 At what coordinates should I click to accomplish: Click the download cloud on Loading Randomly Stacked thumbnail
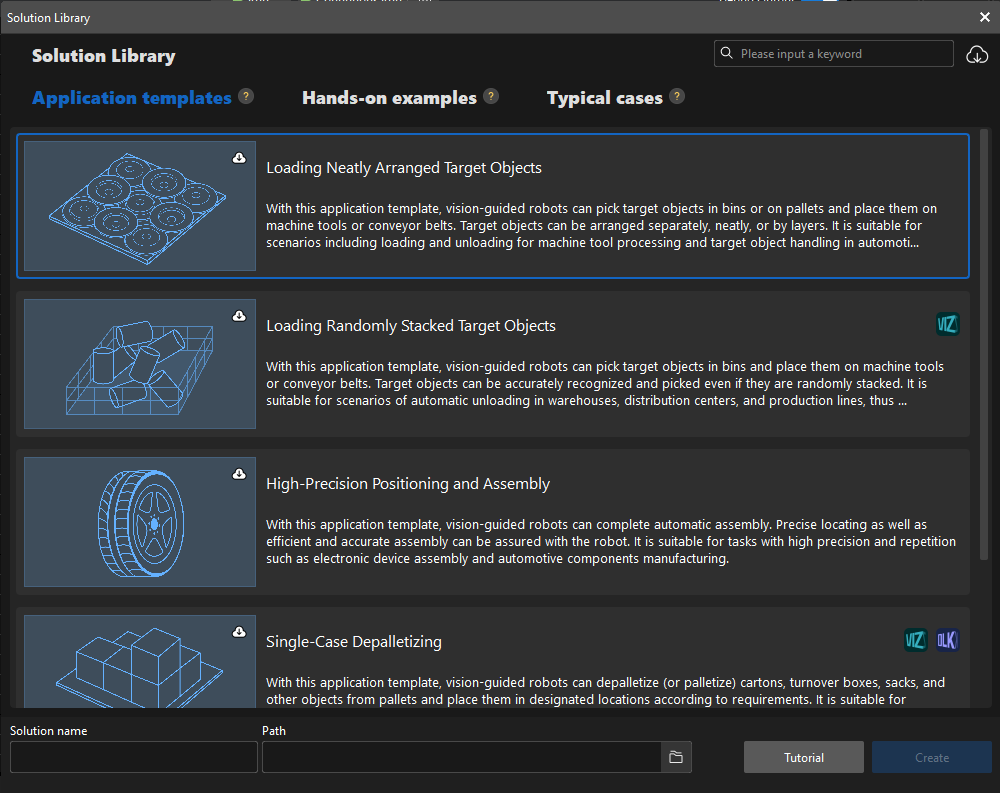pos(239,315)
